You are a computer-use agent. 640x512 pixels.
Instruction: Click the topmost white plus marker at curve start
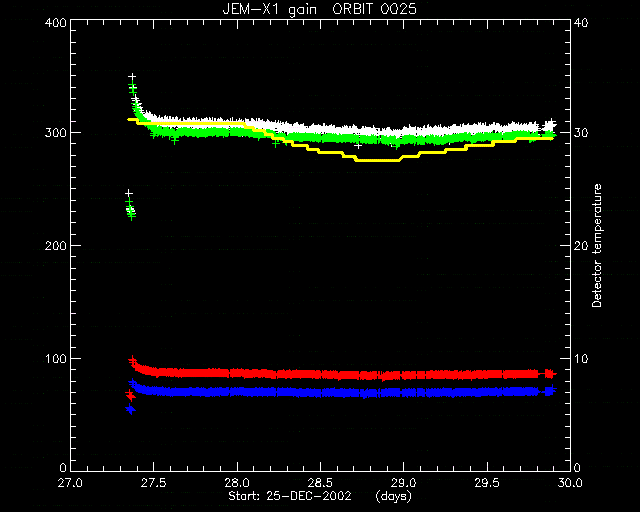[x=131, y=77]
